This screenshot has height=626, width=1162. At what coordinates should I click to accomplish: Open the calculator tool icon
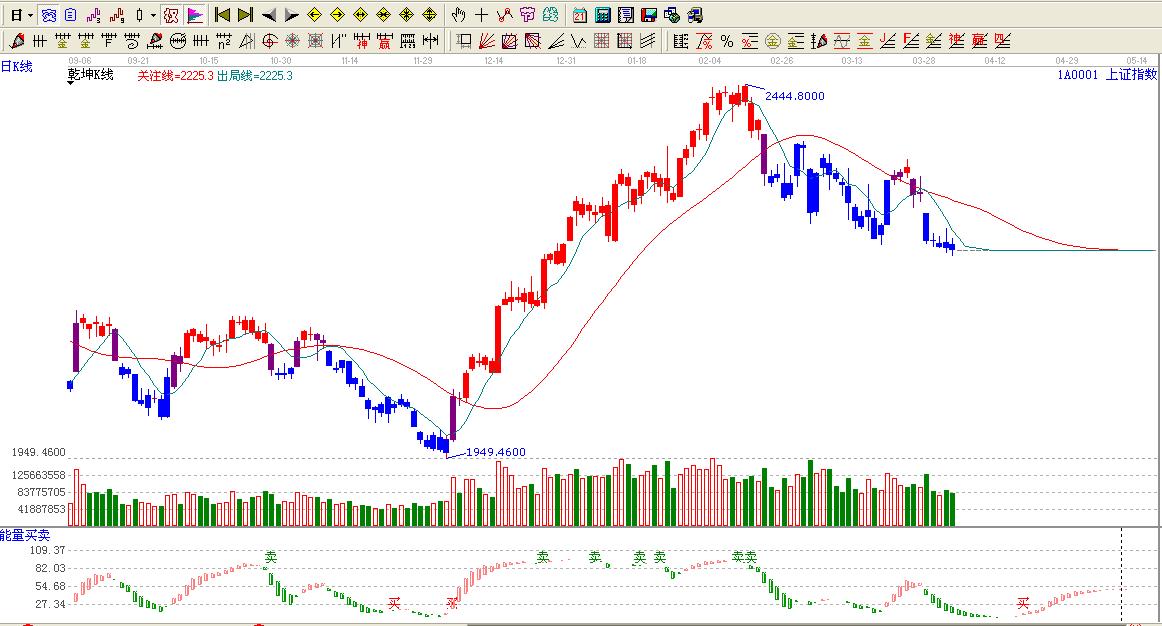click(603, 15)
